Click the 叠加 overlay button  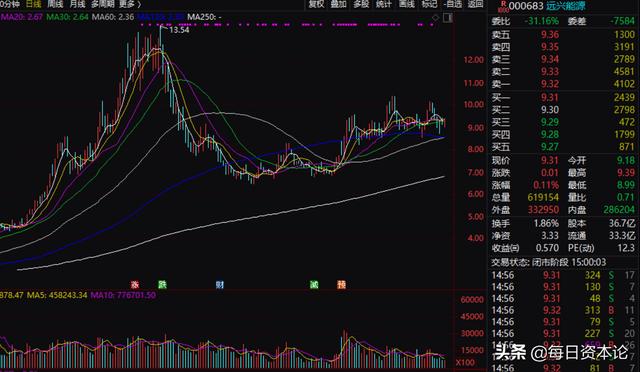tap(338, 4)
